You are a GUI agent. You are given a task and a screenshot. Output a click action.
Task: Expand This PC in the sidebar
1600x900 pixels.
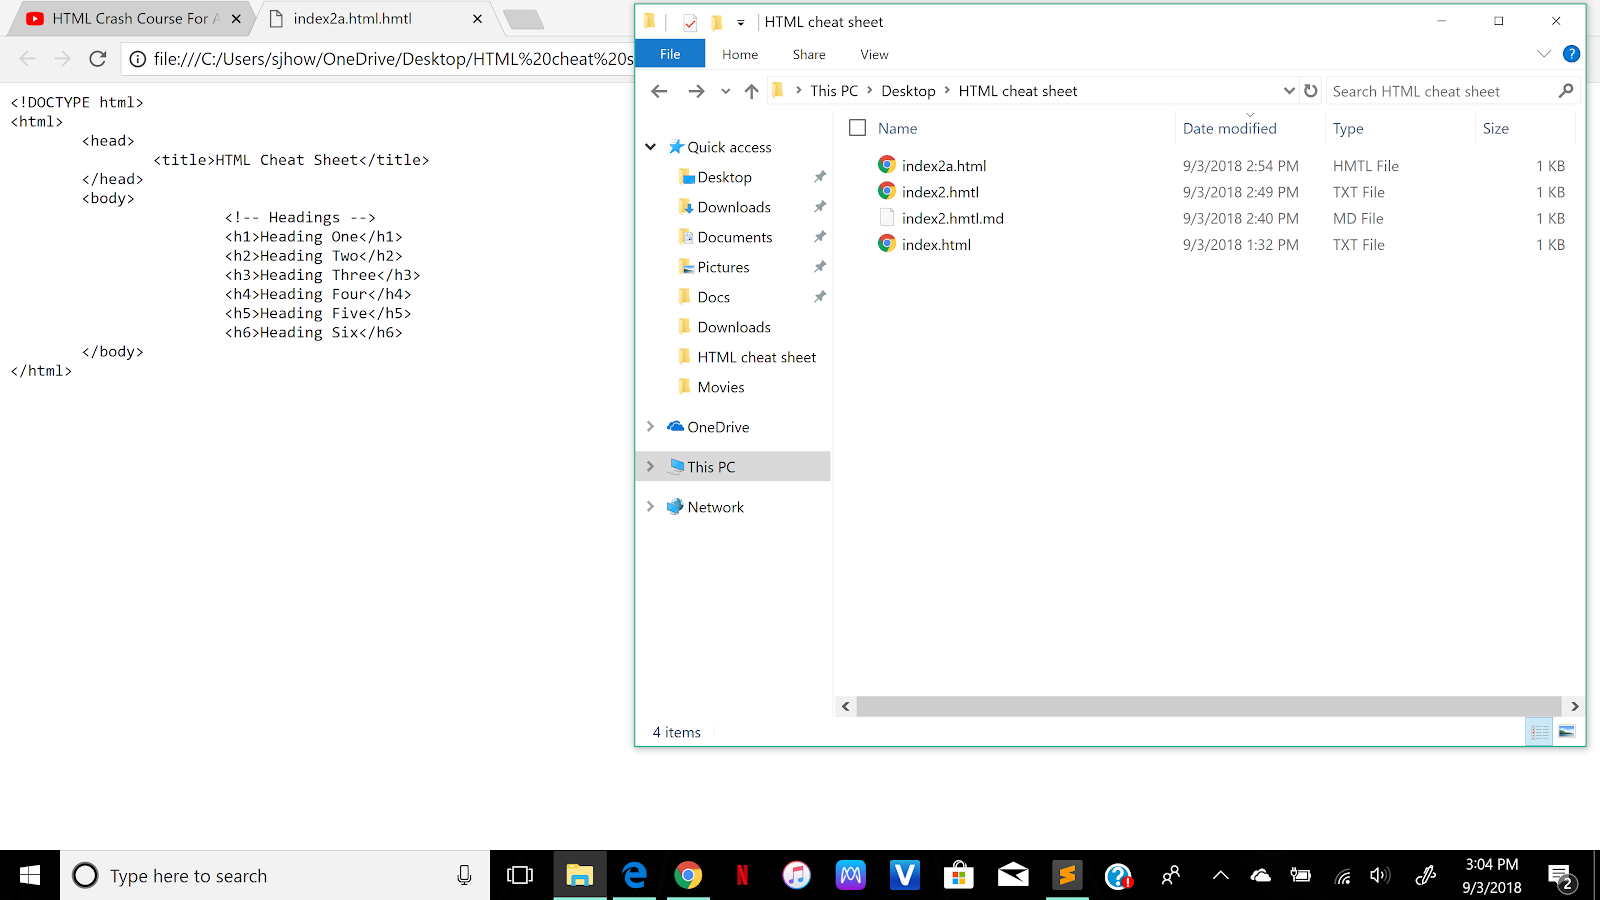point(651,466)
